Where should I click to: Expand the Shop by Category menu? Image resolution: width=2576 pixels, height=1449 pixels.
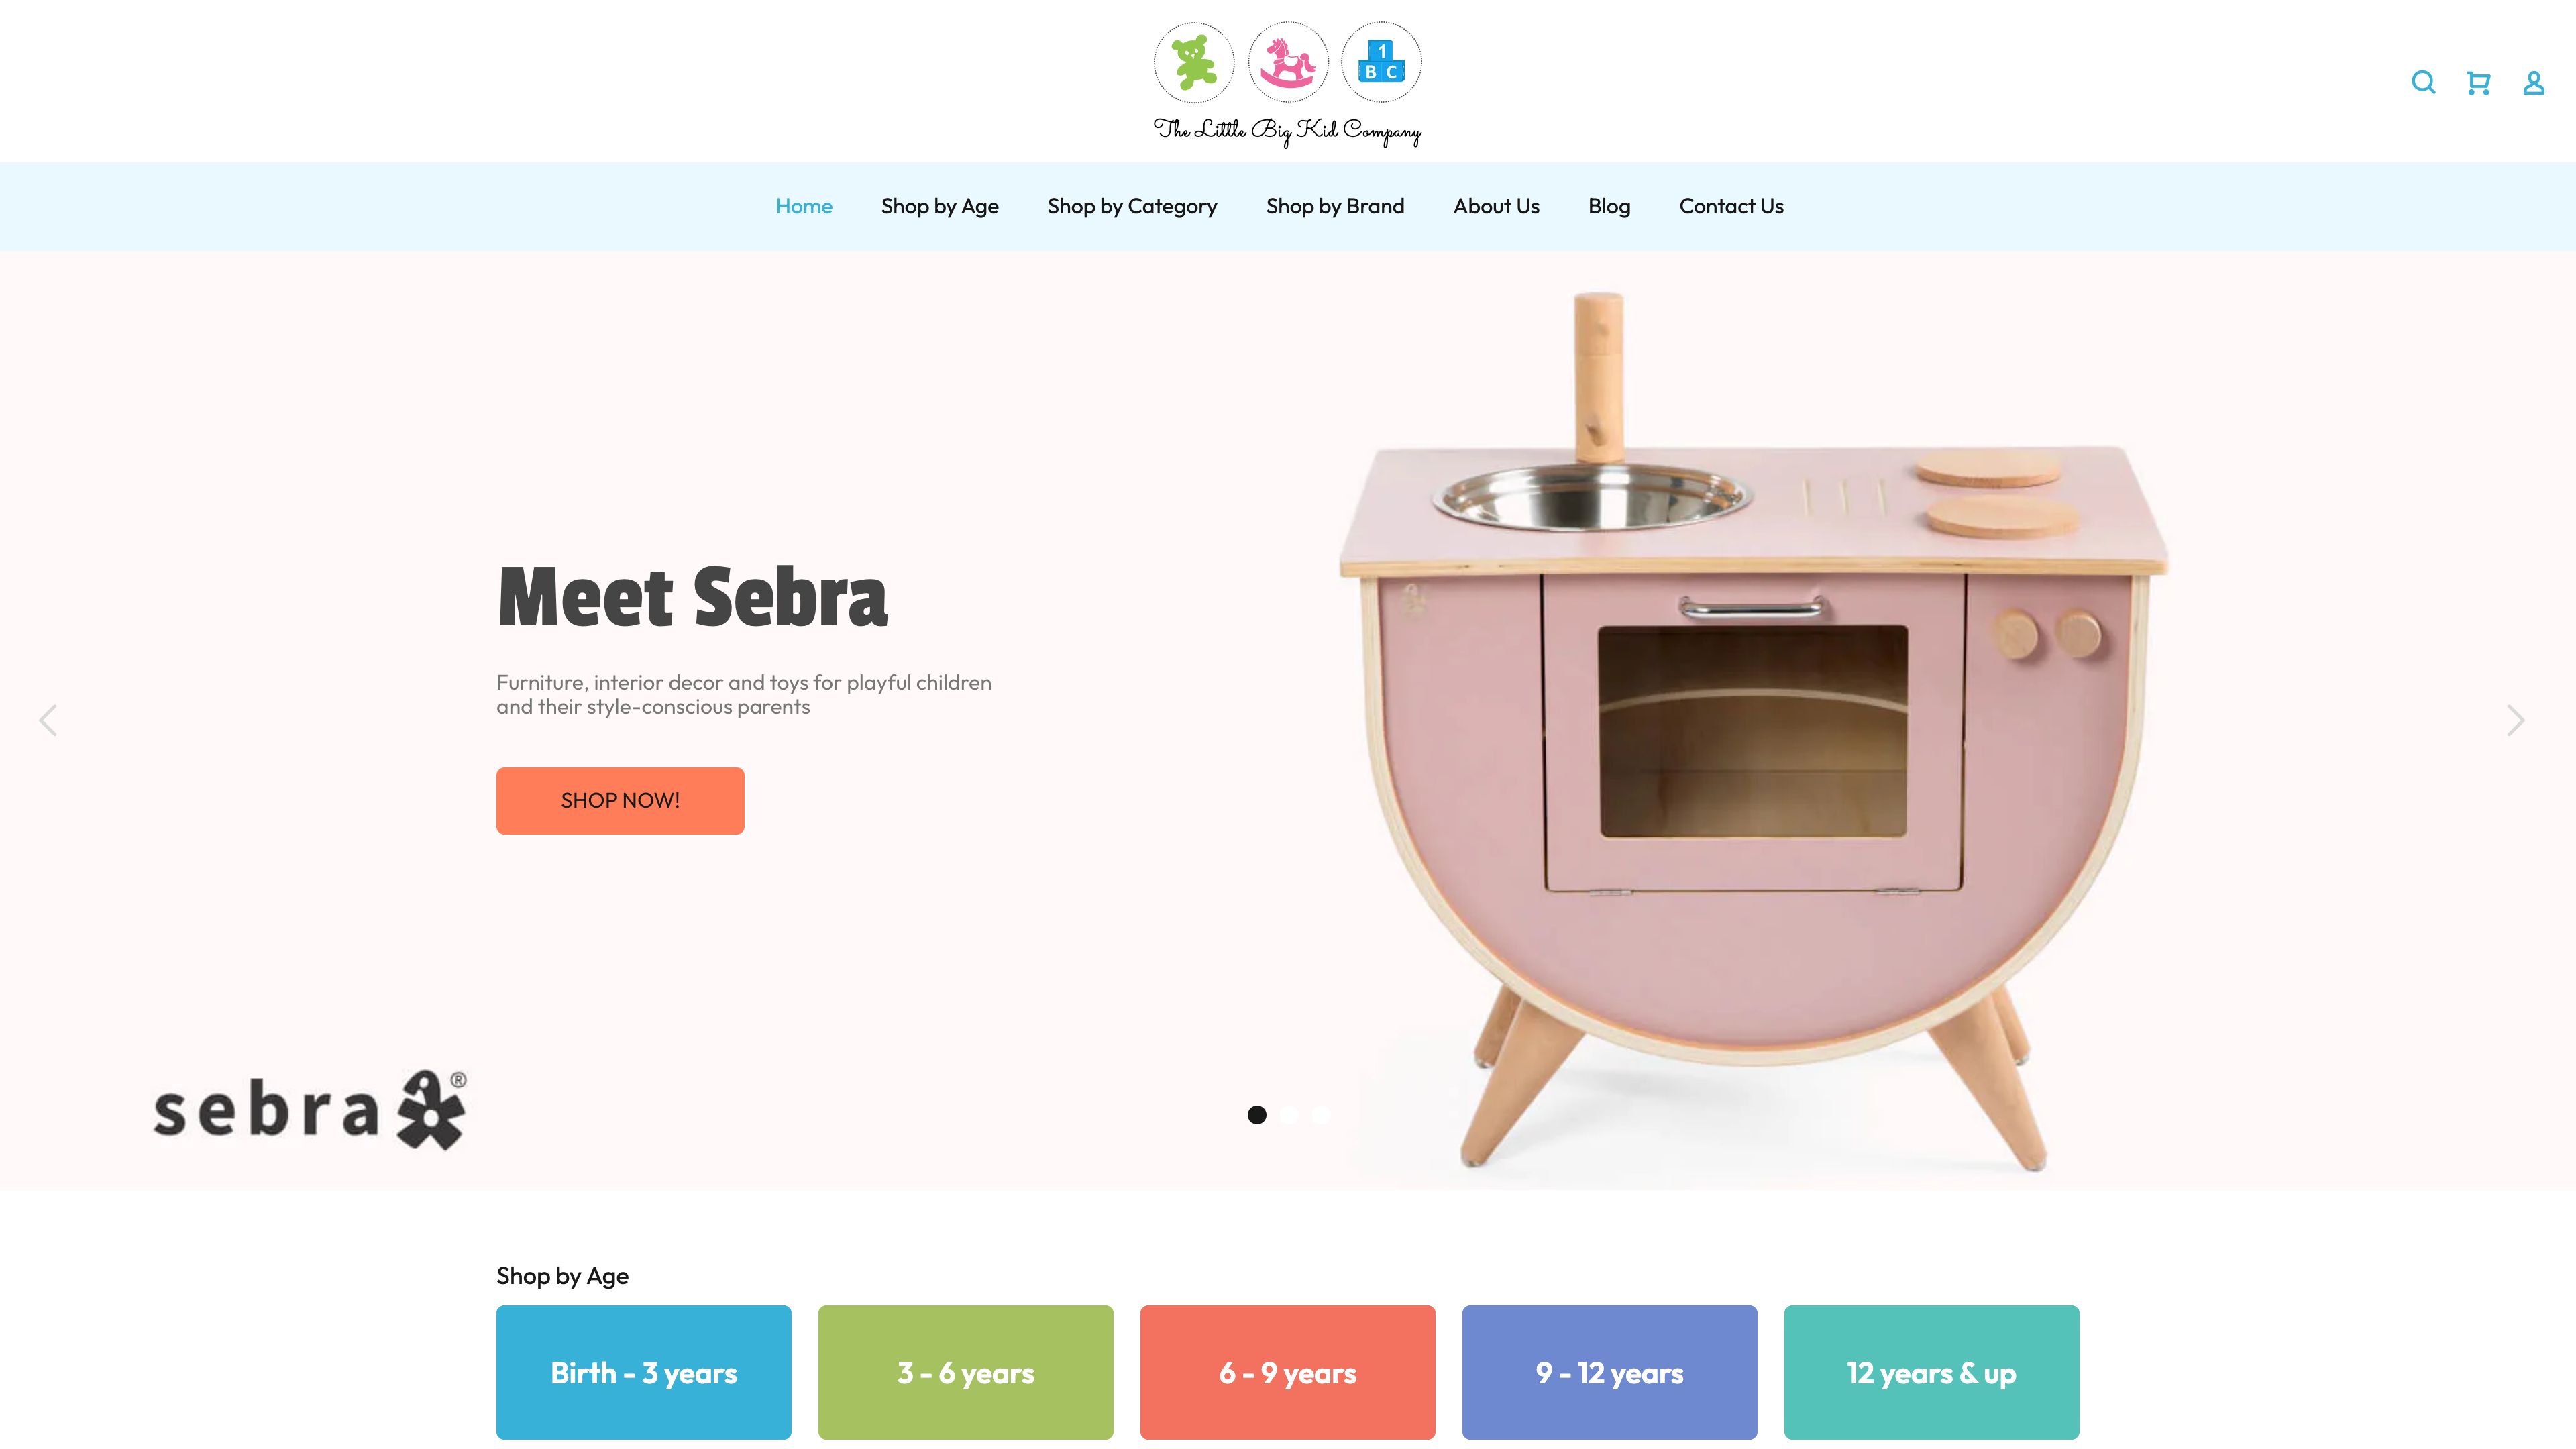click(1132, 206)
